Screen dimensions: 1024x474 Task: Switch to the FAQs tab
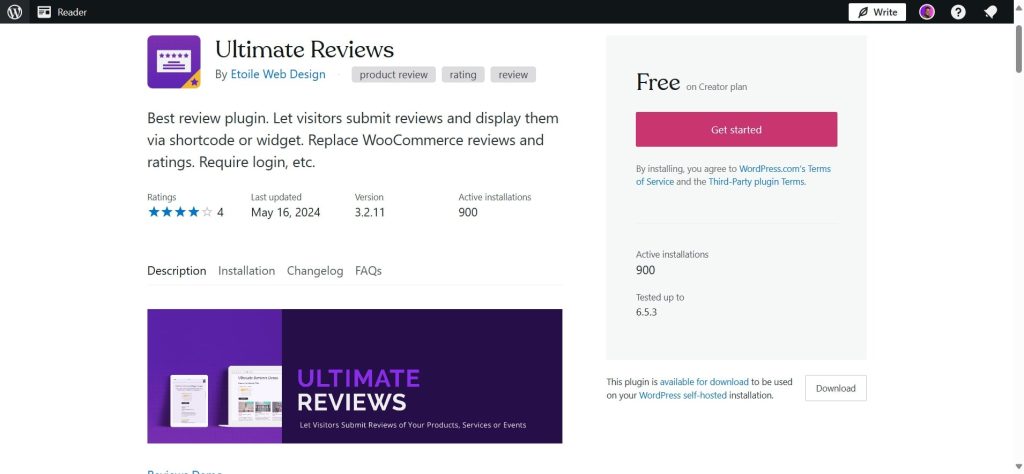click(368, 270)
